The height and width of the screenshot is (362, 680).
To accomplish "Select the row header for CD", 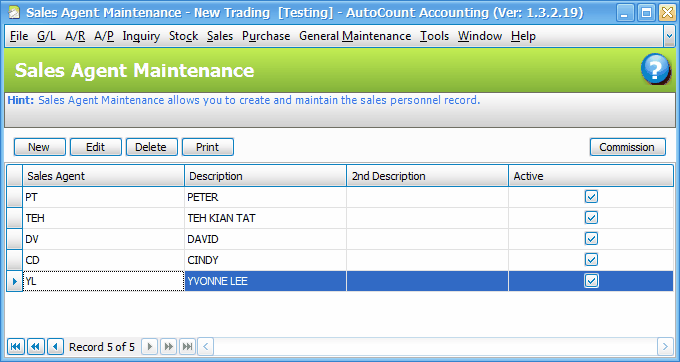I will pos(14,260).
